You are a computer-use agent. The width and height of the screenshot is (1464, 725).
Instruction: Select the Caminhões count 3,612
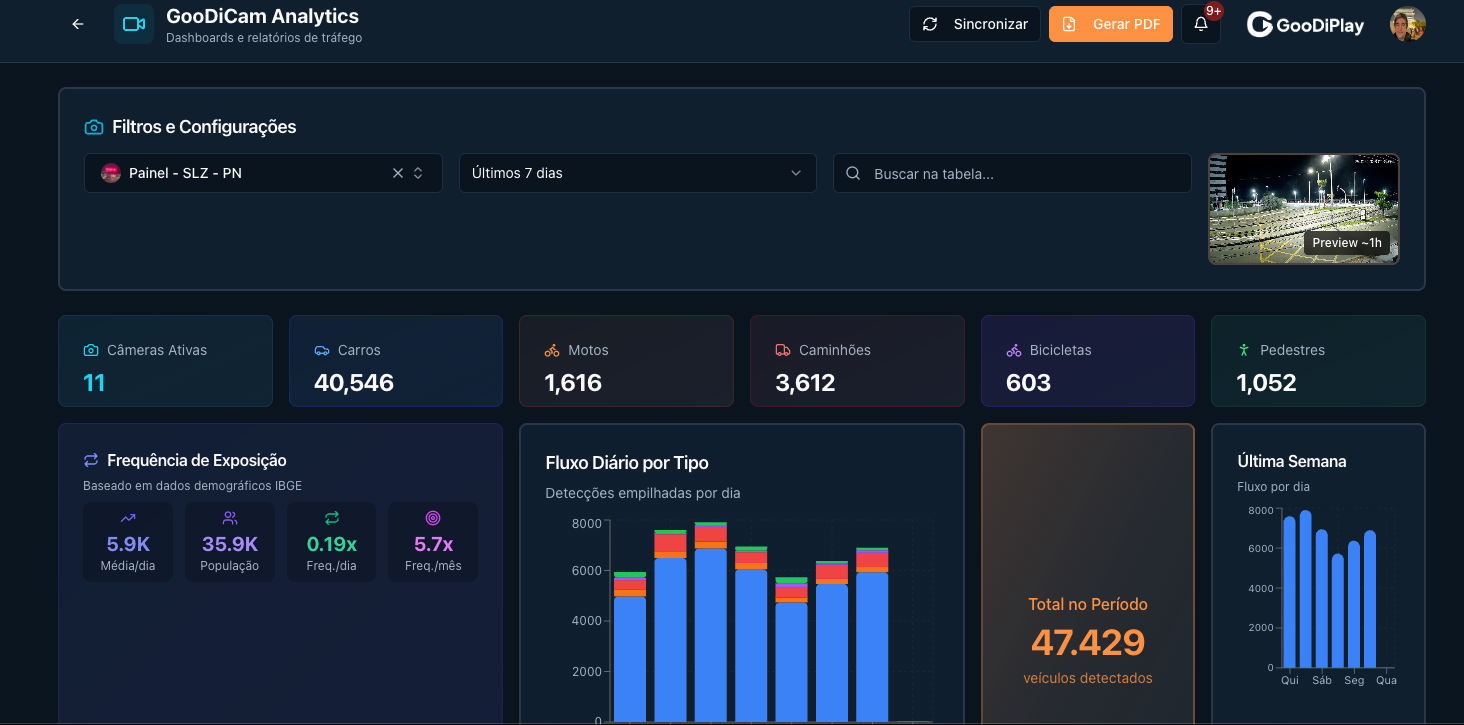[x=805, y=383]
